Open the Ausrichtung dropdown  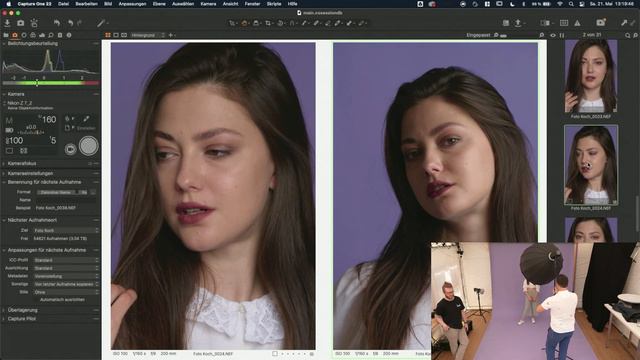click(x=66, y=268)
